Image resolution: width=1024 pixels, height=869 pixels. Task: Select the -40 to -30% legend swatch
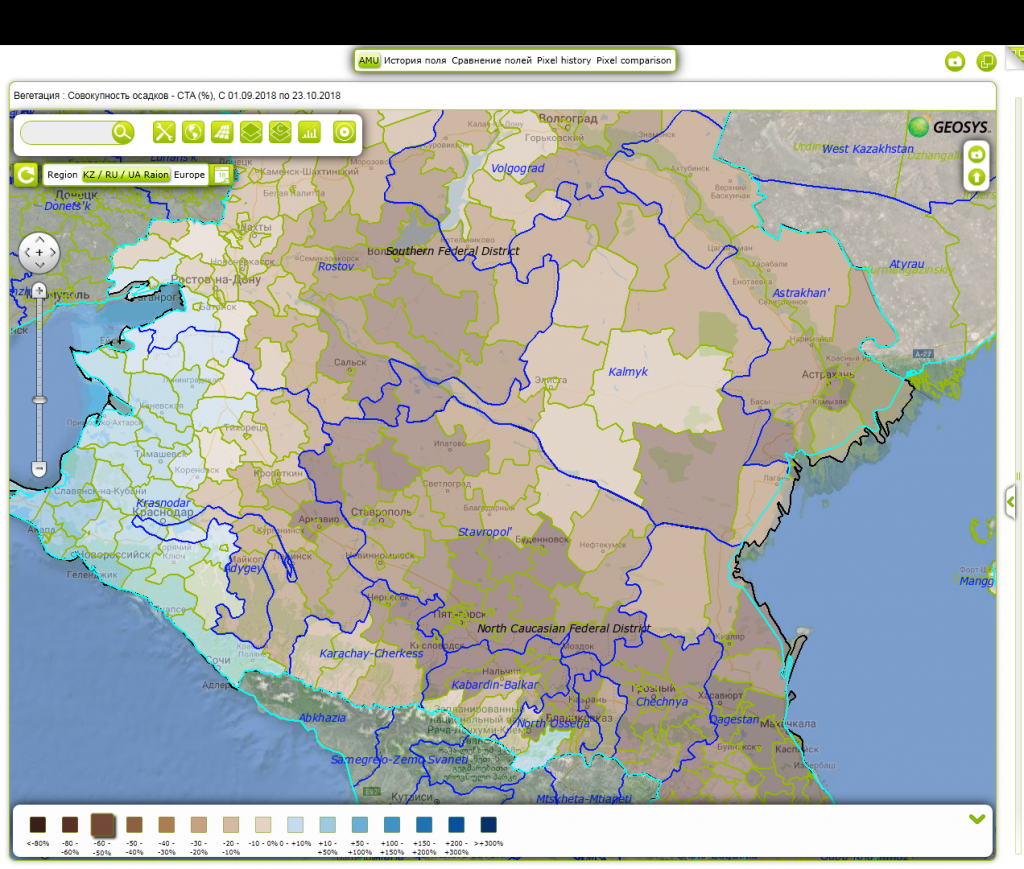[167, 825]
